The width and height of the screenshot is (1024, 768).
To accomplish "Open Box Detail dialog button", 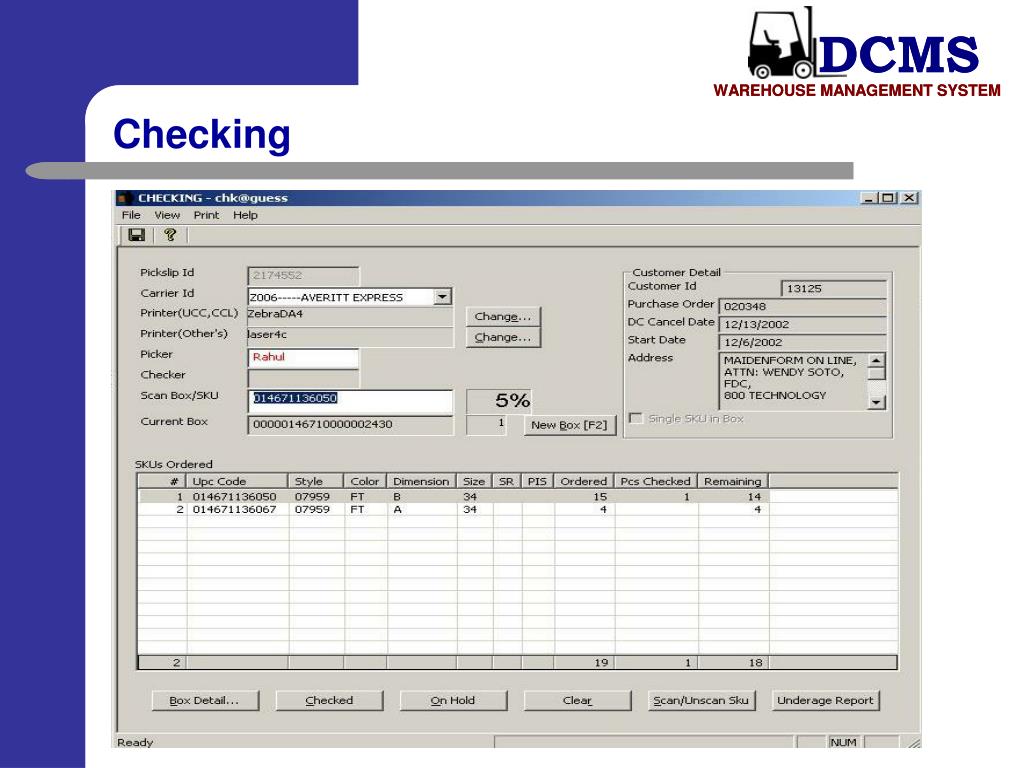I will coord(204,701).
